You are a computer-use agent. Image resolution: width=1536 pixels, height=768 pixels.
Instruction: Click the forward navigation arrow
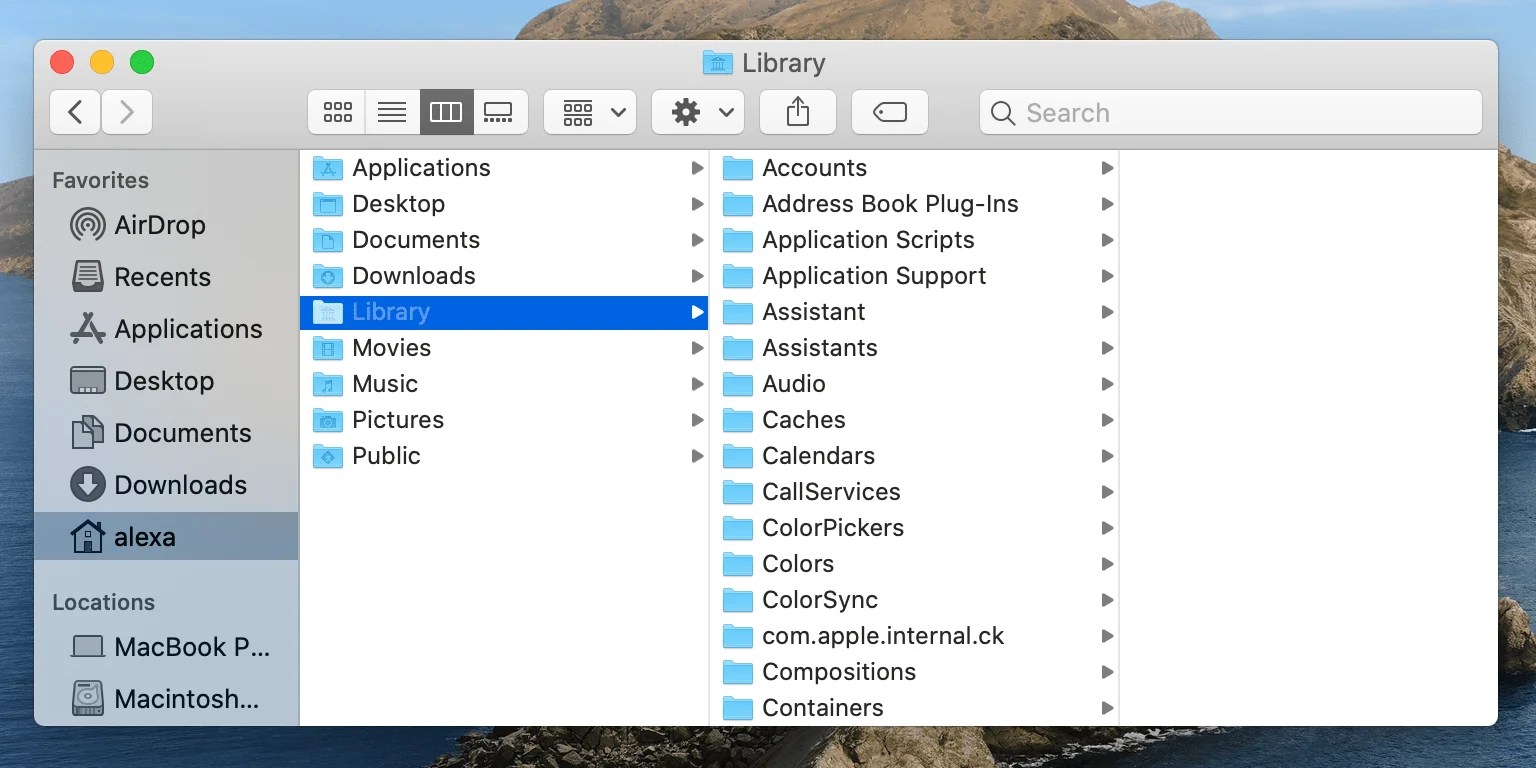(127, 112)
